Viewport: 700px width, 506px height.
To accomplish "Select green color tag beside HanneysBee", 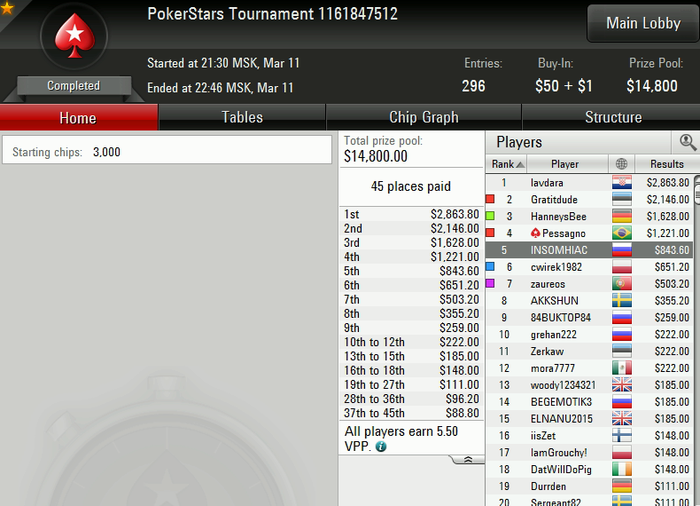I will click(x=490, y=216).
